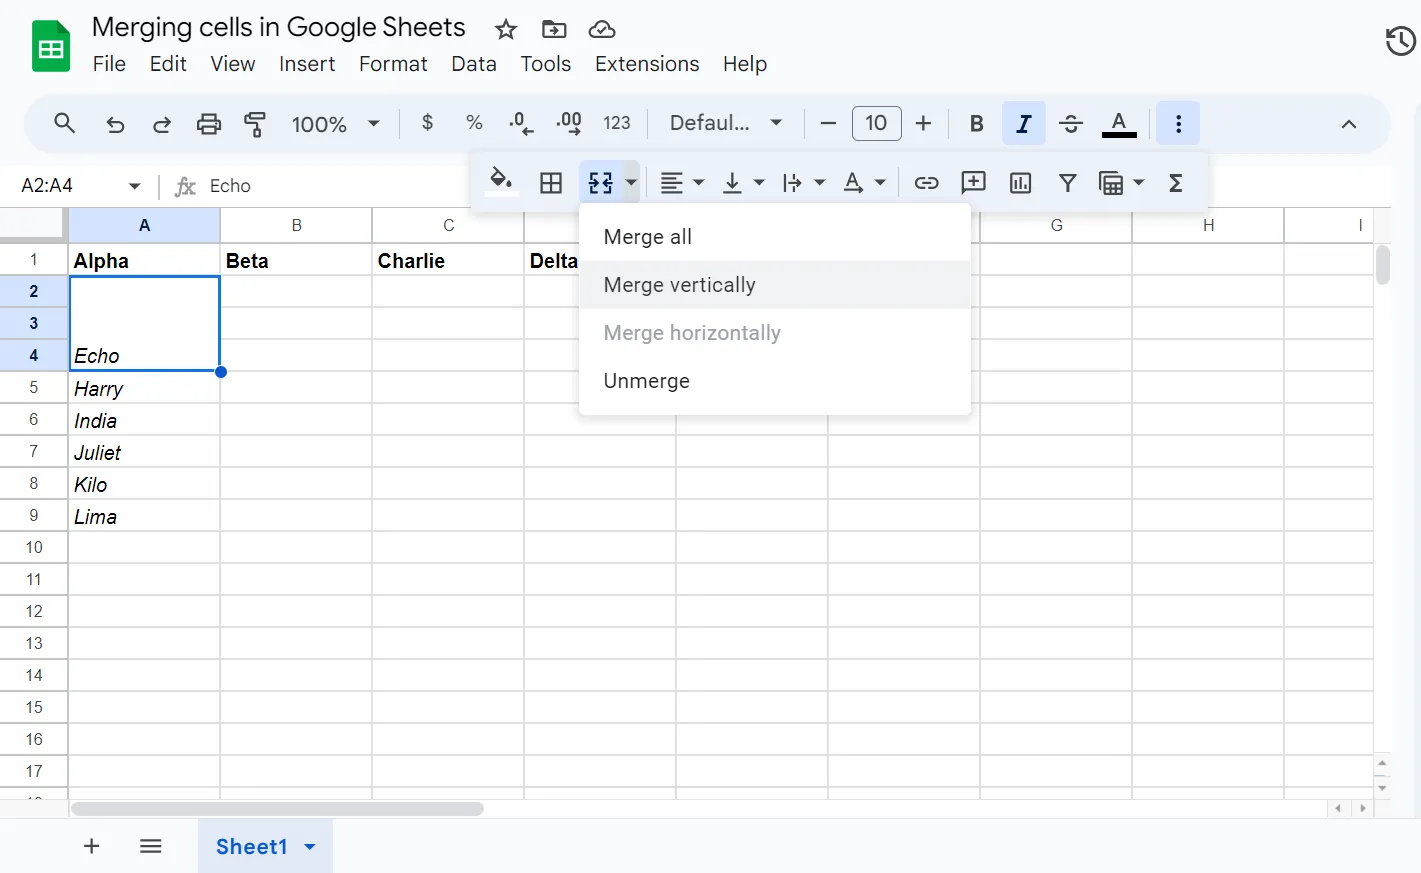Select cell containing Juliet
The height and width of the screenshot is (873, 1421).
pyautogui.click(x=144, y=452)
